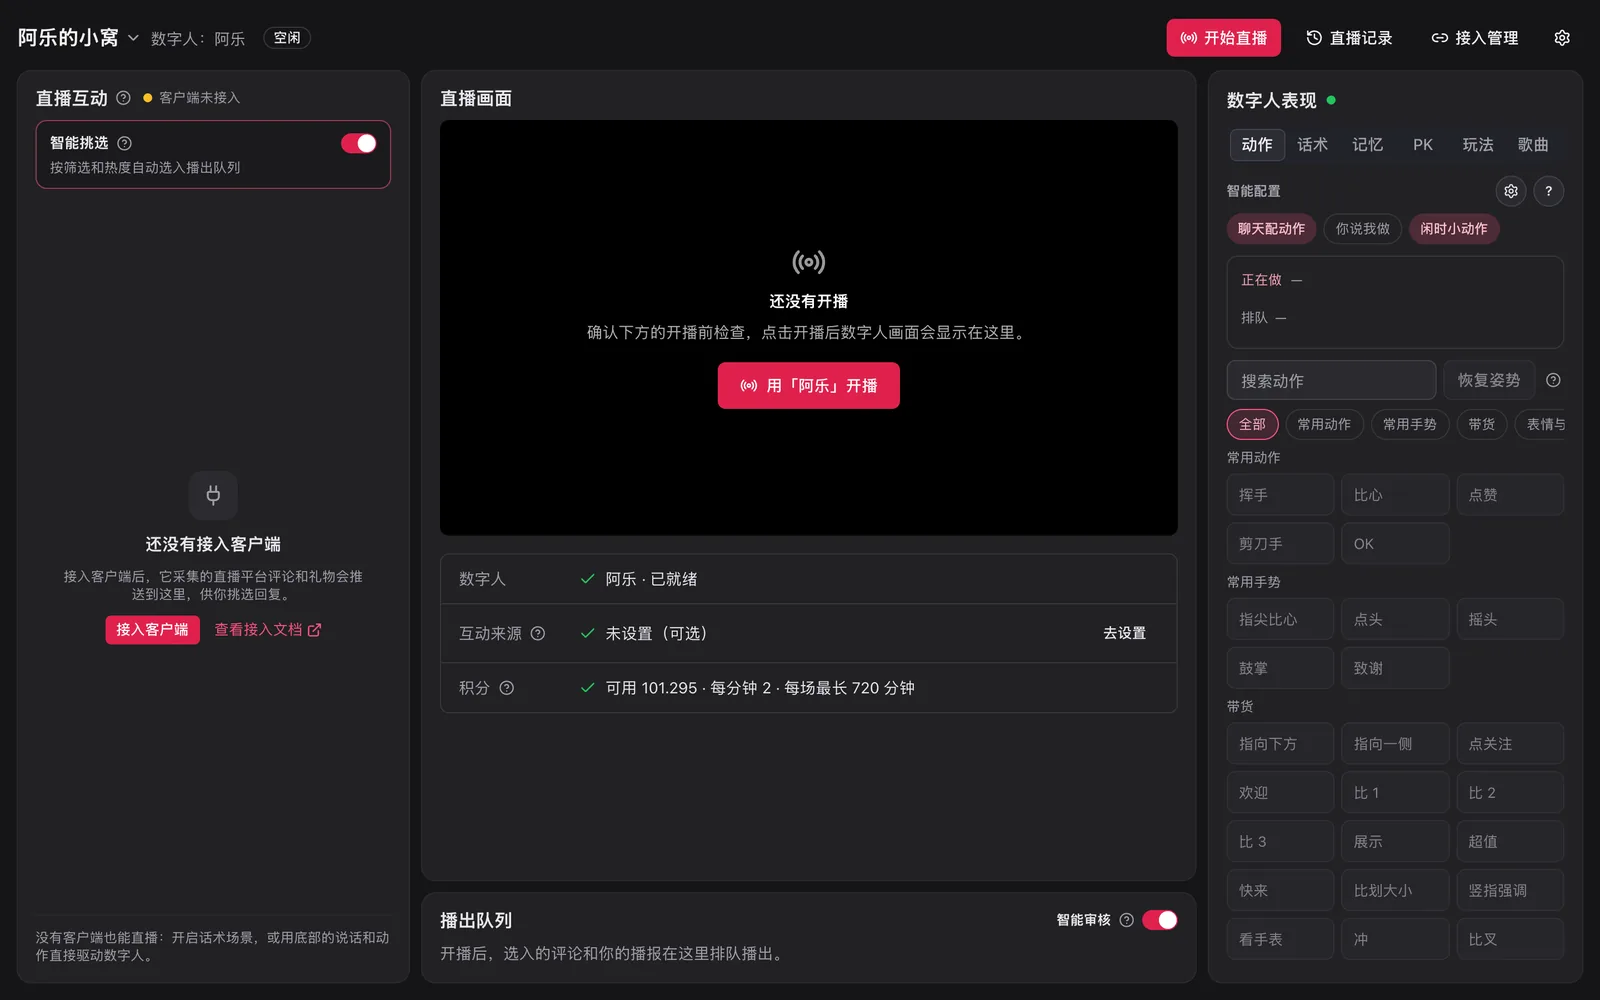Click the plug icon above 还没有接入客户端
Screen dimensions: 1600x1000
[x=213, y=495]
